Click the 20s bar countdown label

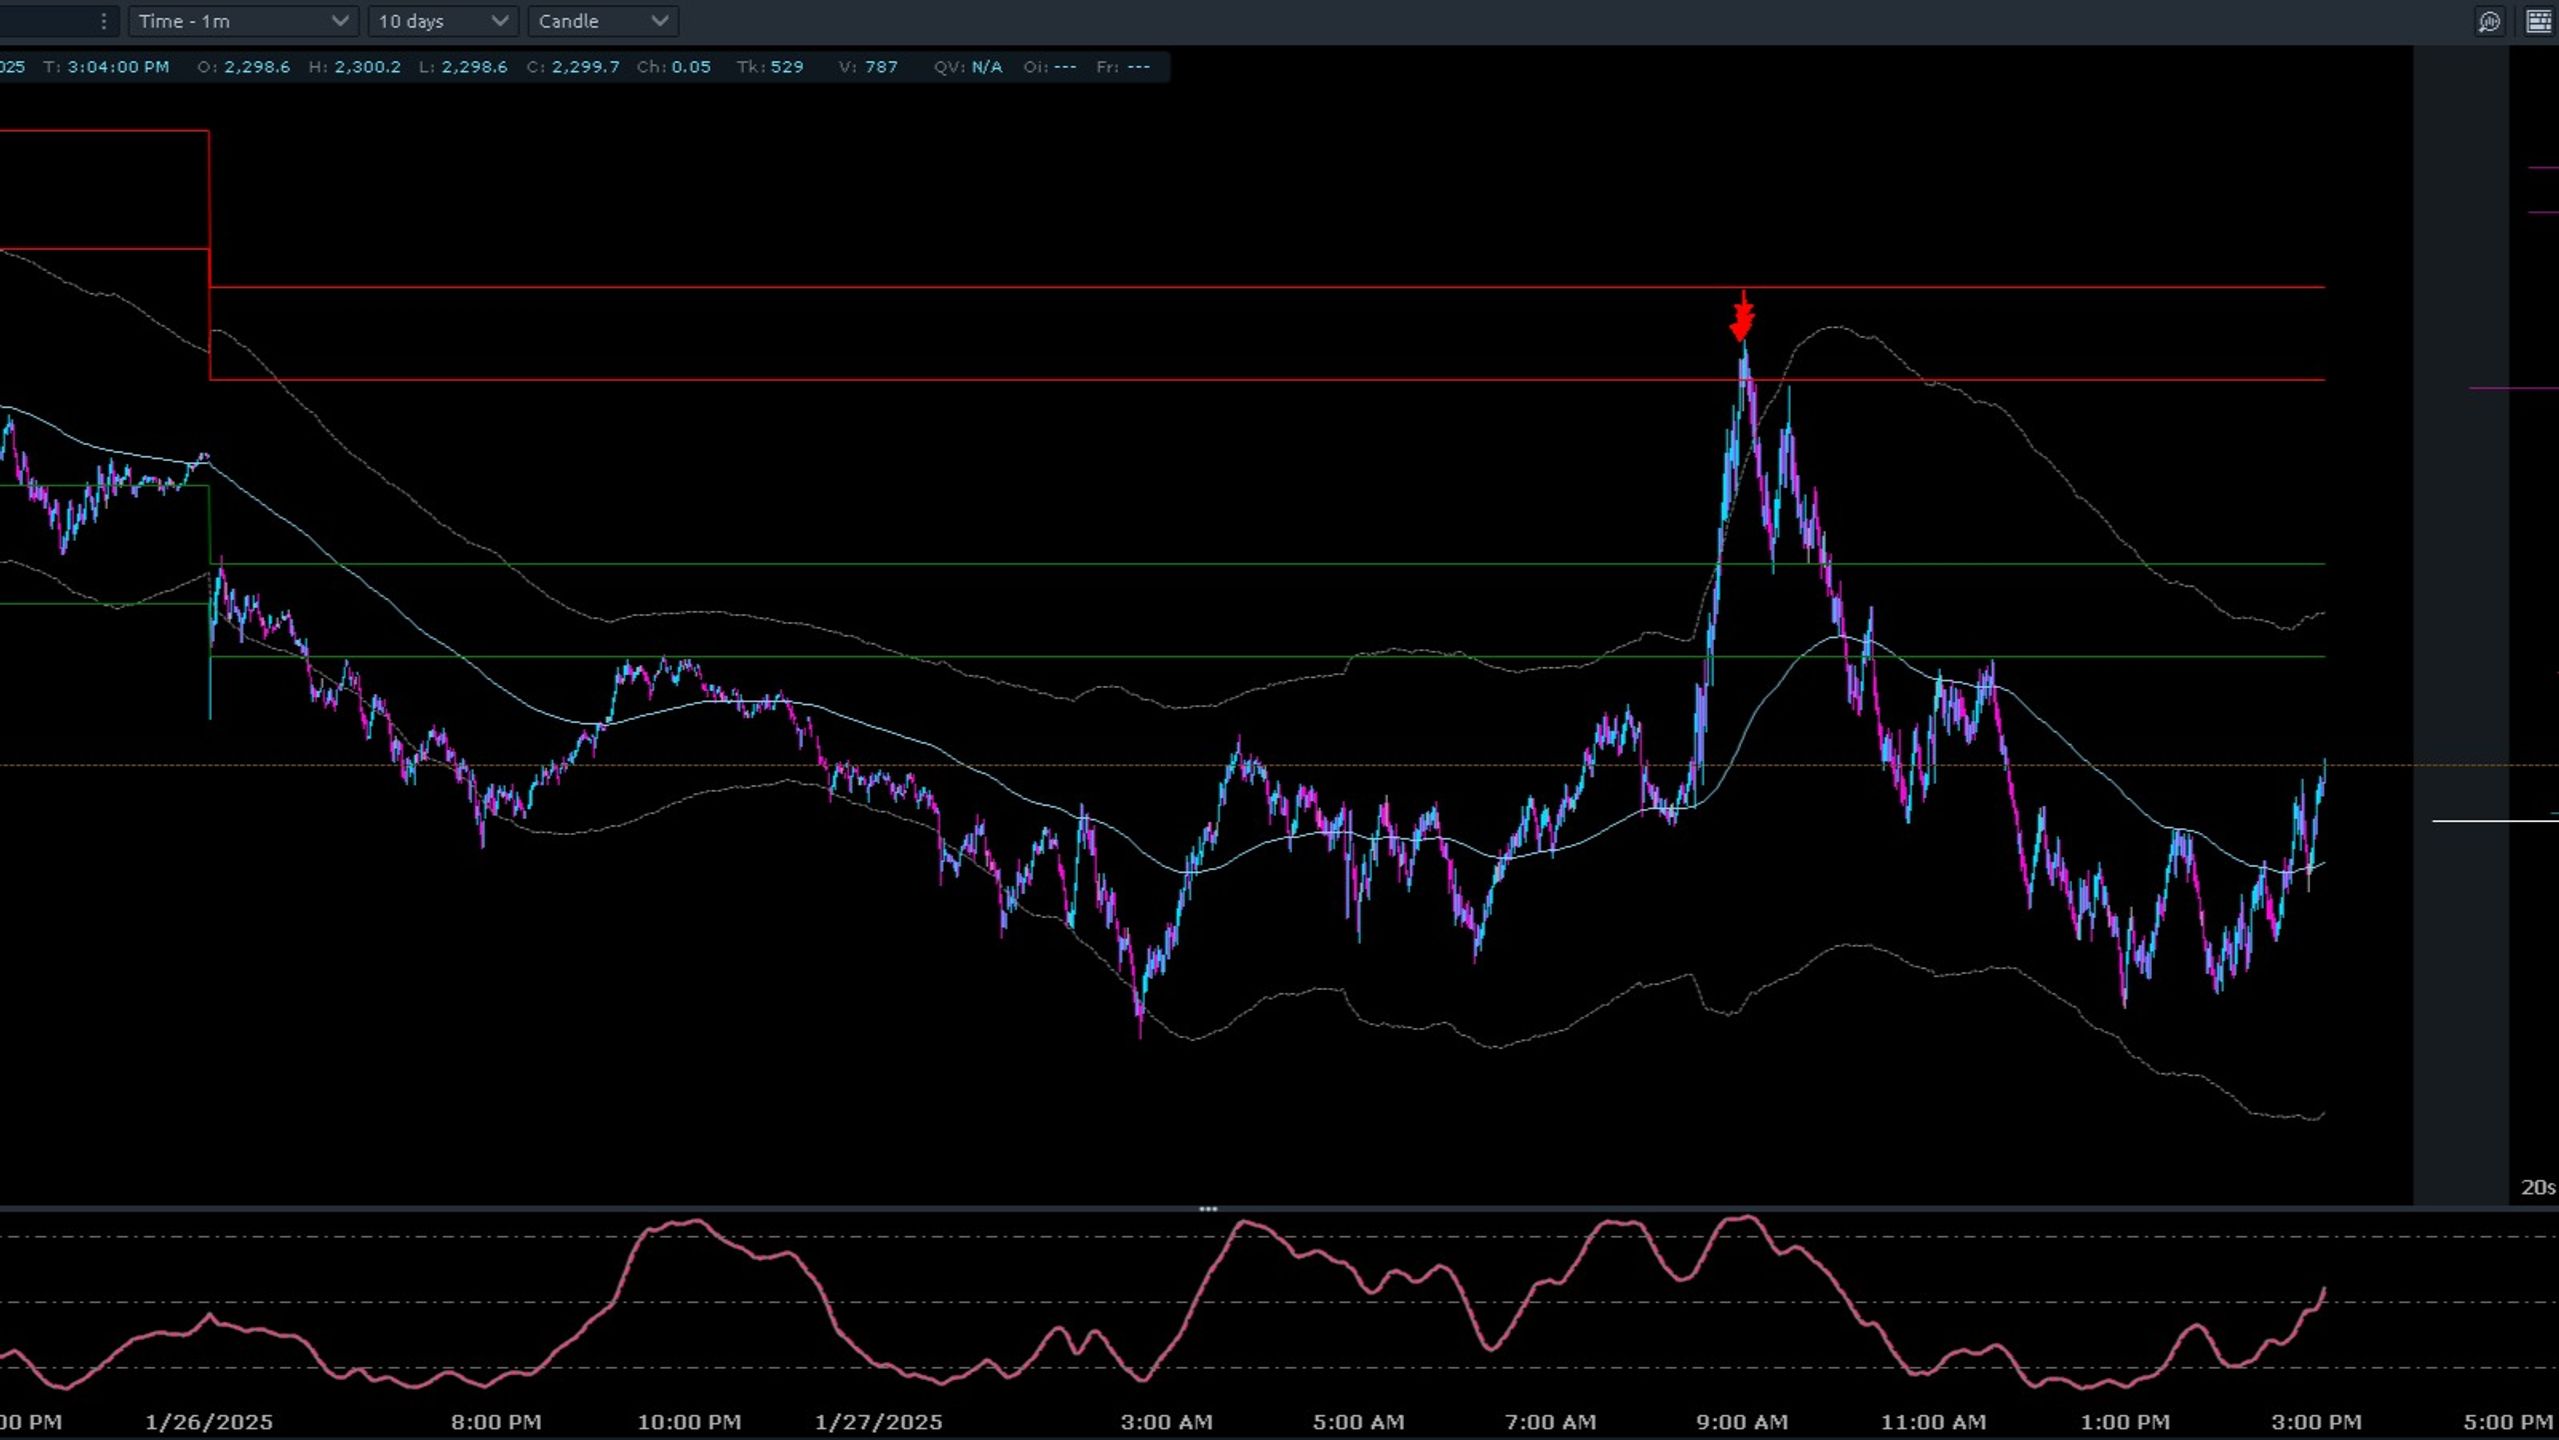[x=2538, y=1187]
